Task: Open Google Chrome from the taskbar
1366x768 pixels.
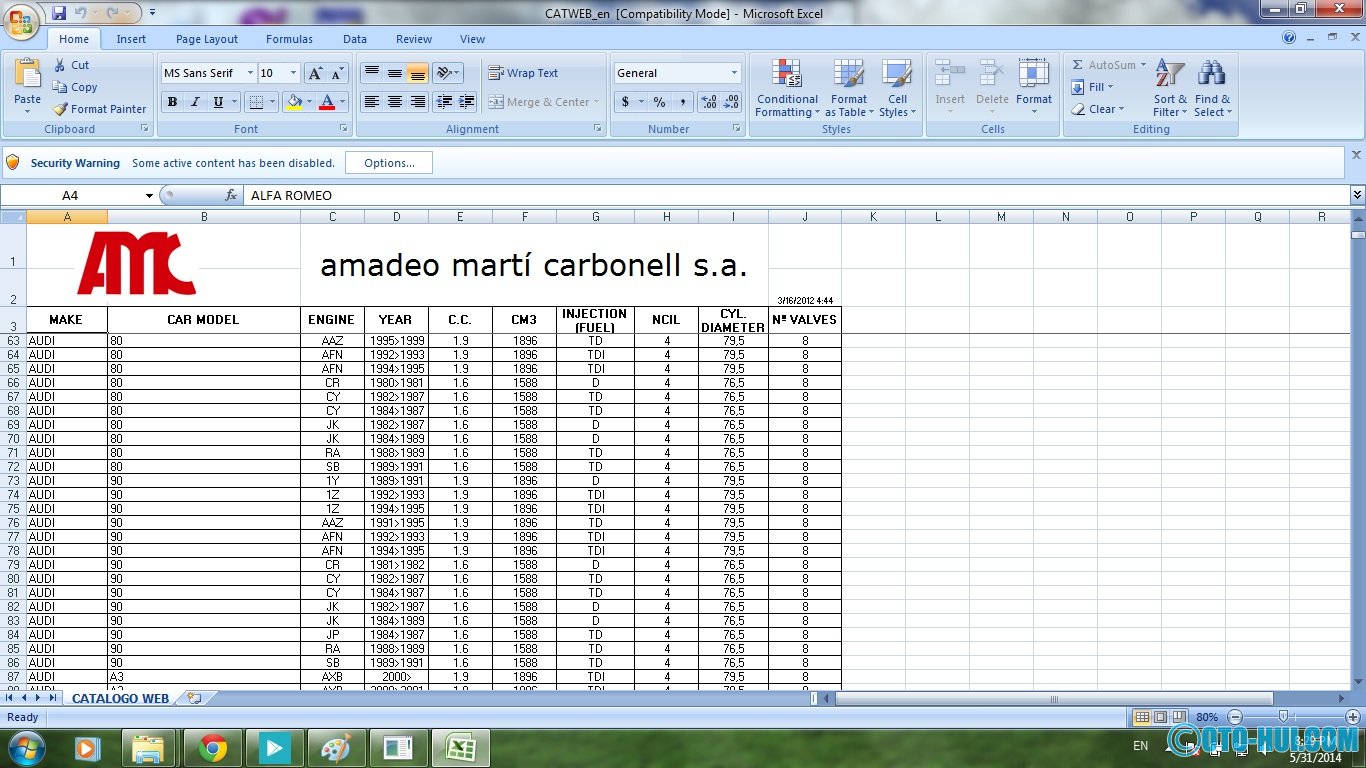Action: 211,748
